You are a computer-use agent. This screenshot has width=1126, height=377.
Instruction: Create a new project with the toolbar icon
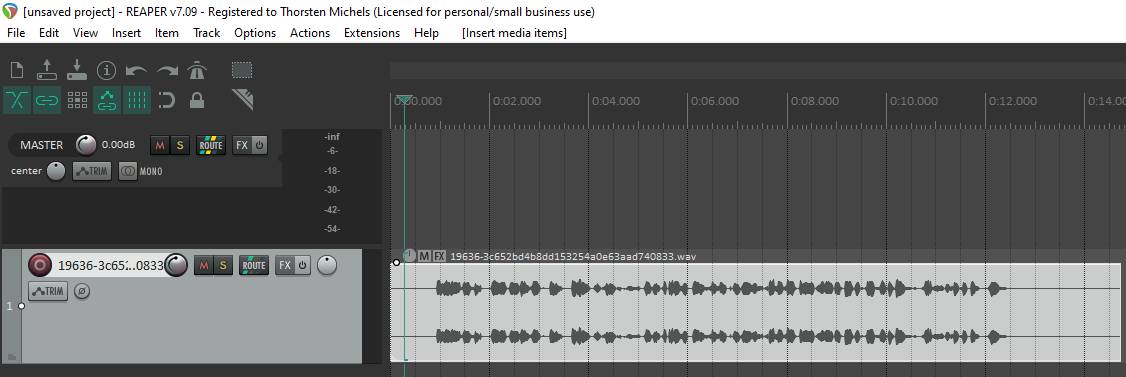(x=17, y=70)
